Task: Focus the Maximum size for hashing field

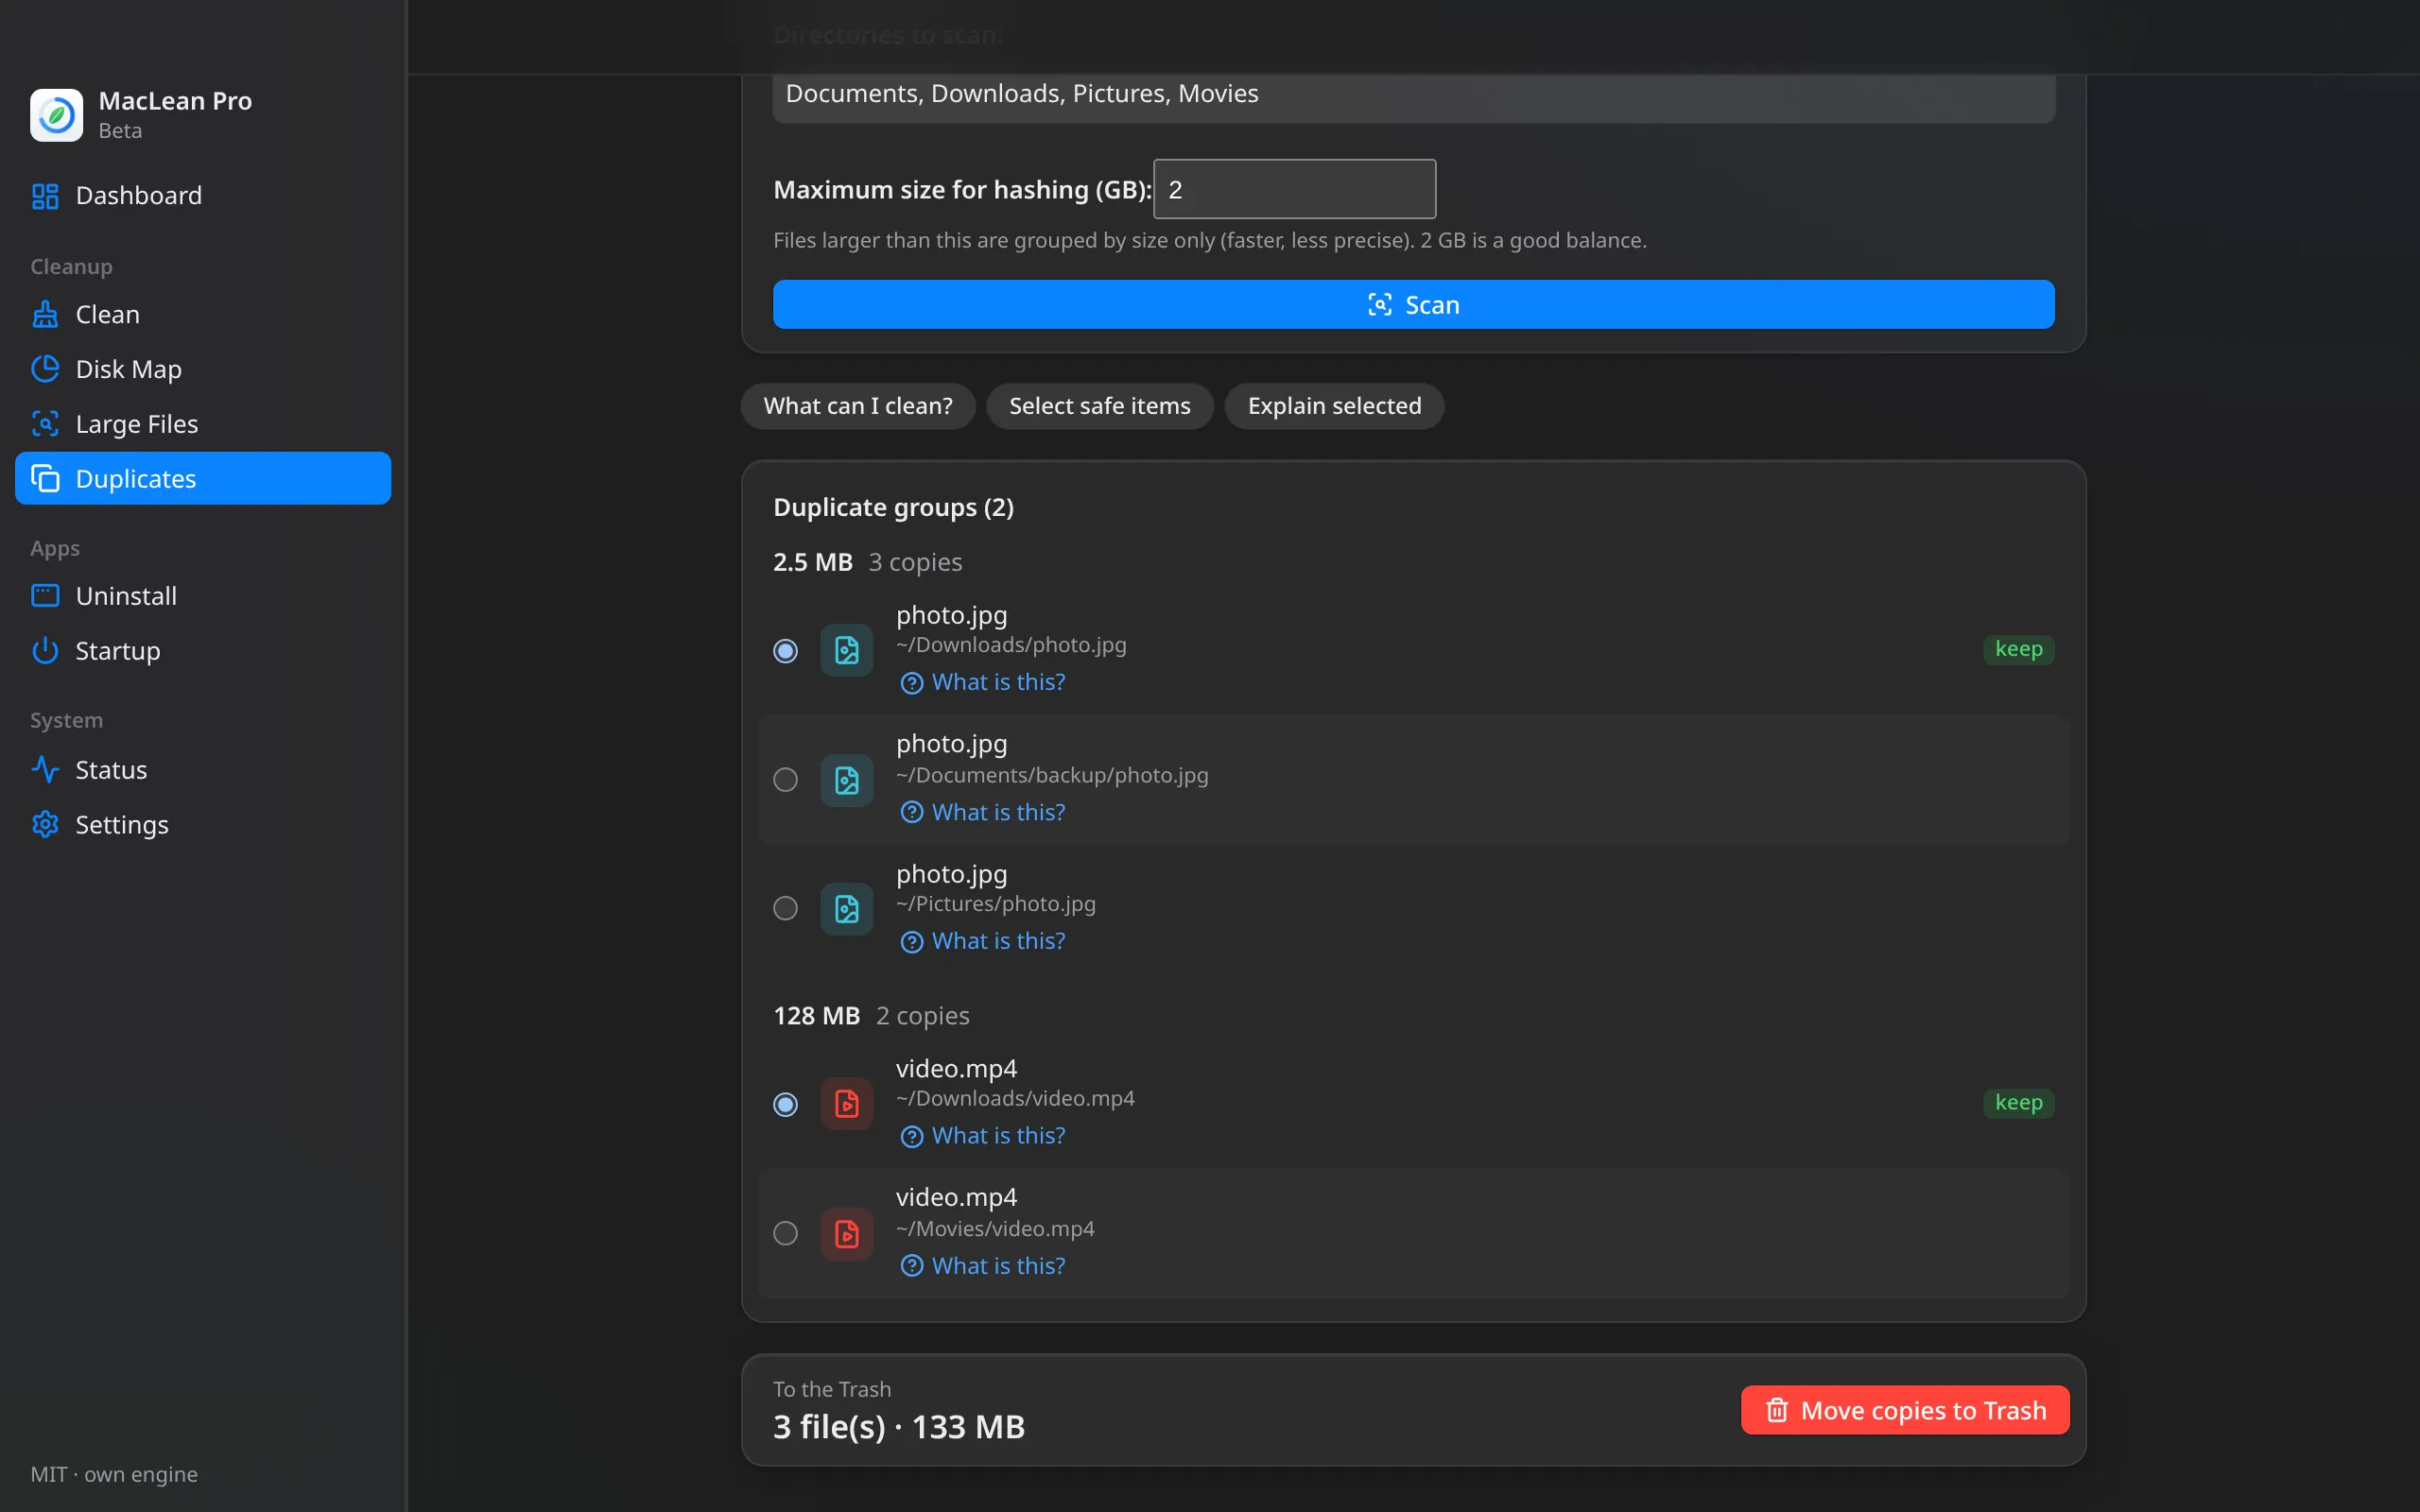Action: tap(1294, 189)
